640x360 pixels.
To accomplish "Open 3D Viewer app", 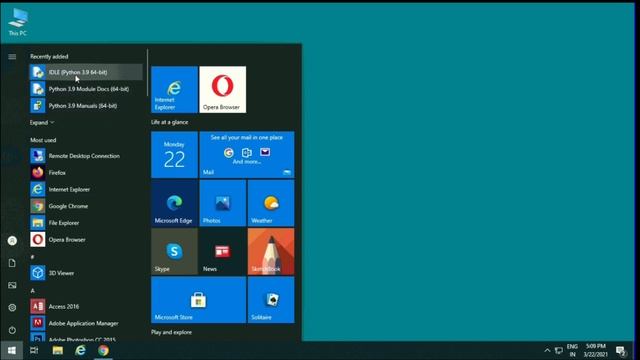I will [x=86, y=273].
